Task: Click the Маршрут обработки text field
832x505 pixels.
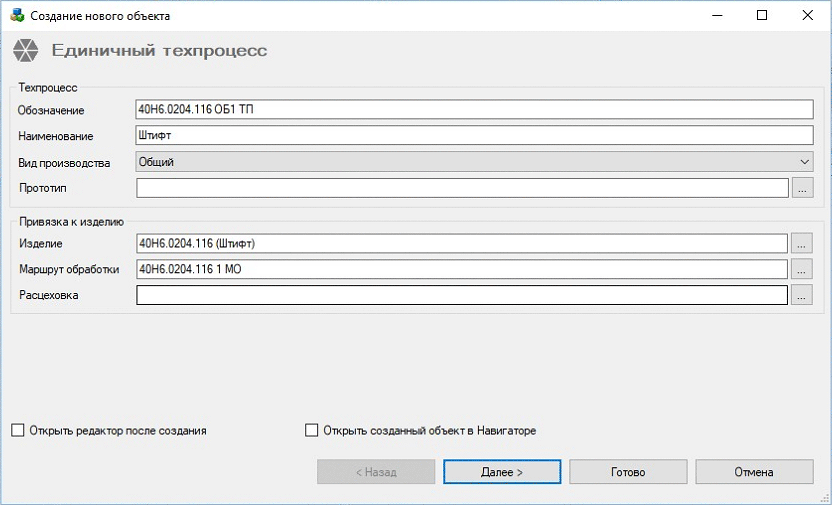Action: click(462, 268)
